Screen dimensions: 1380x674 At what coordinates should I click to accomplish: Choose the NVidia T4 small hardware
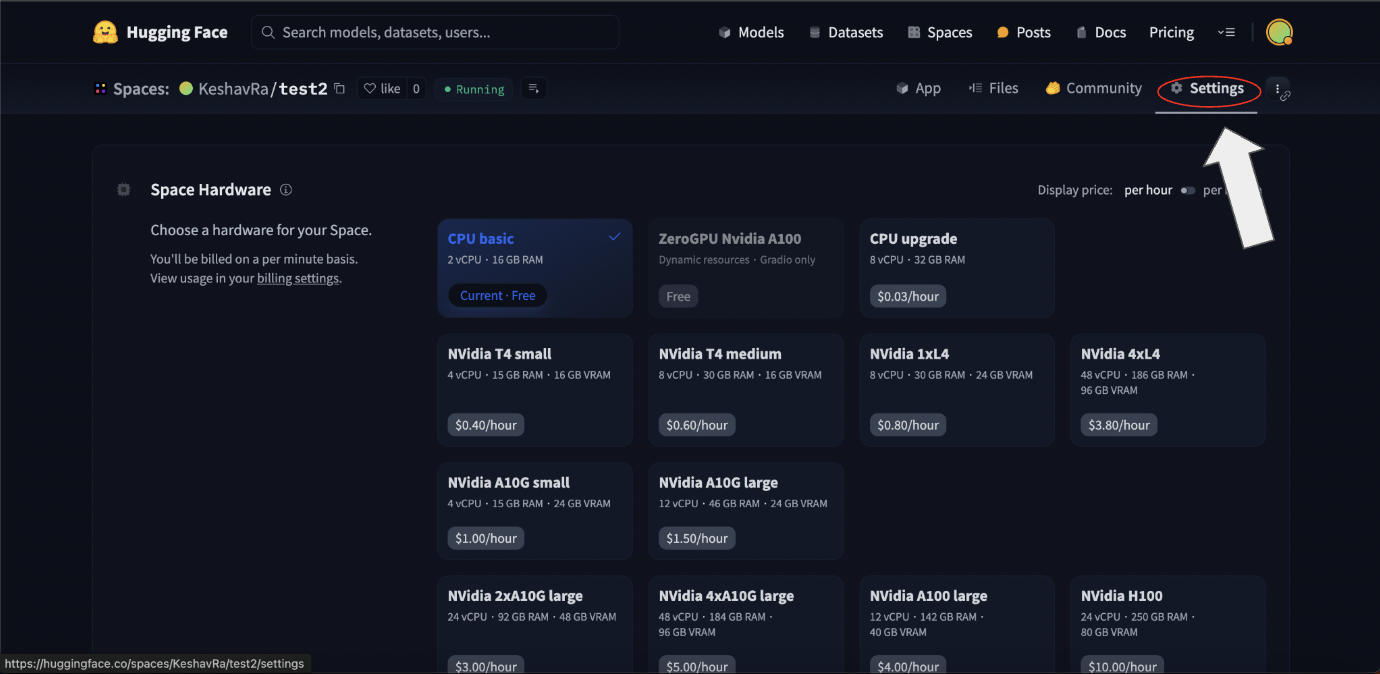click(535, 390)
